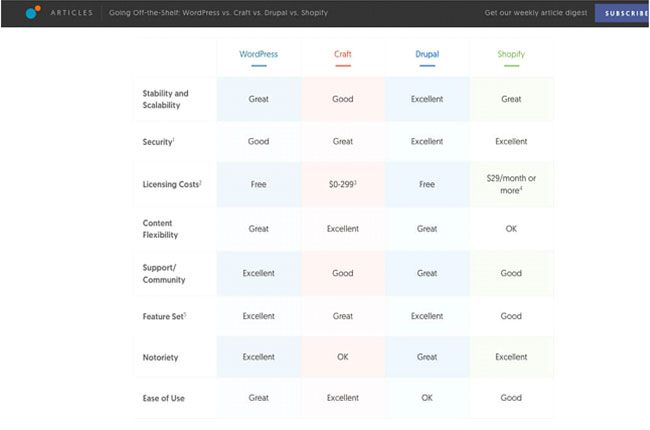Click WordPress's Free licensing cost cell
Screen dimensions: 650x430
pos(258,185)
